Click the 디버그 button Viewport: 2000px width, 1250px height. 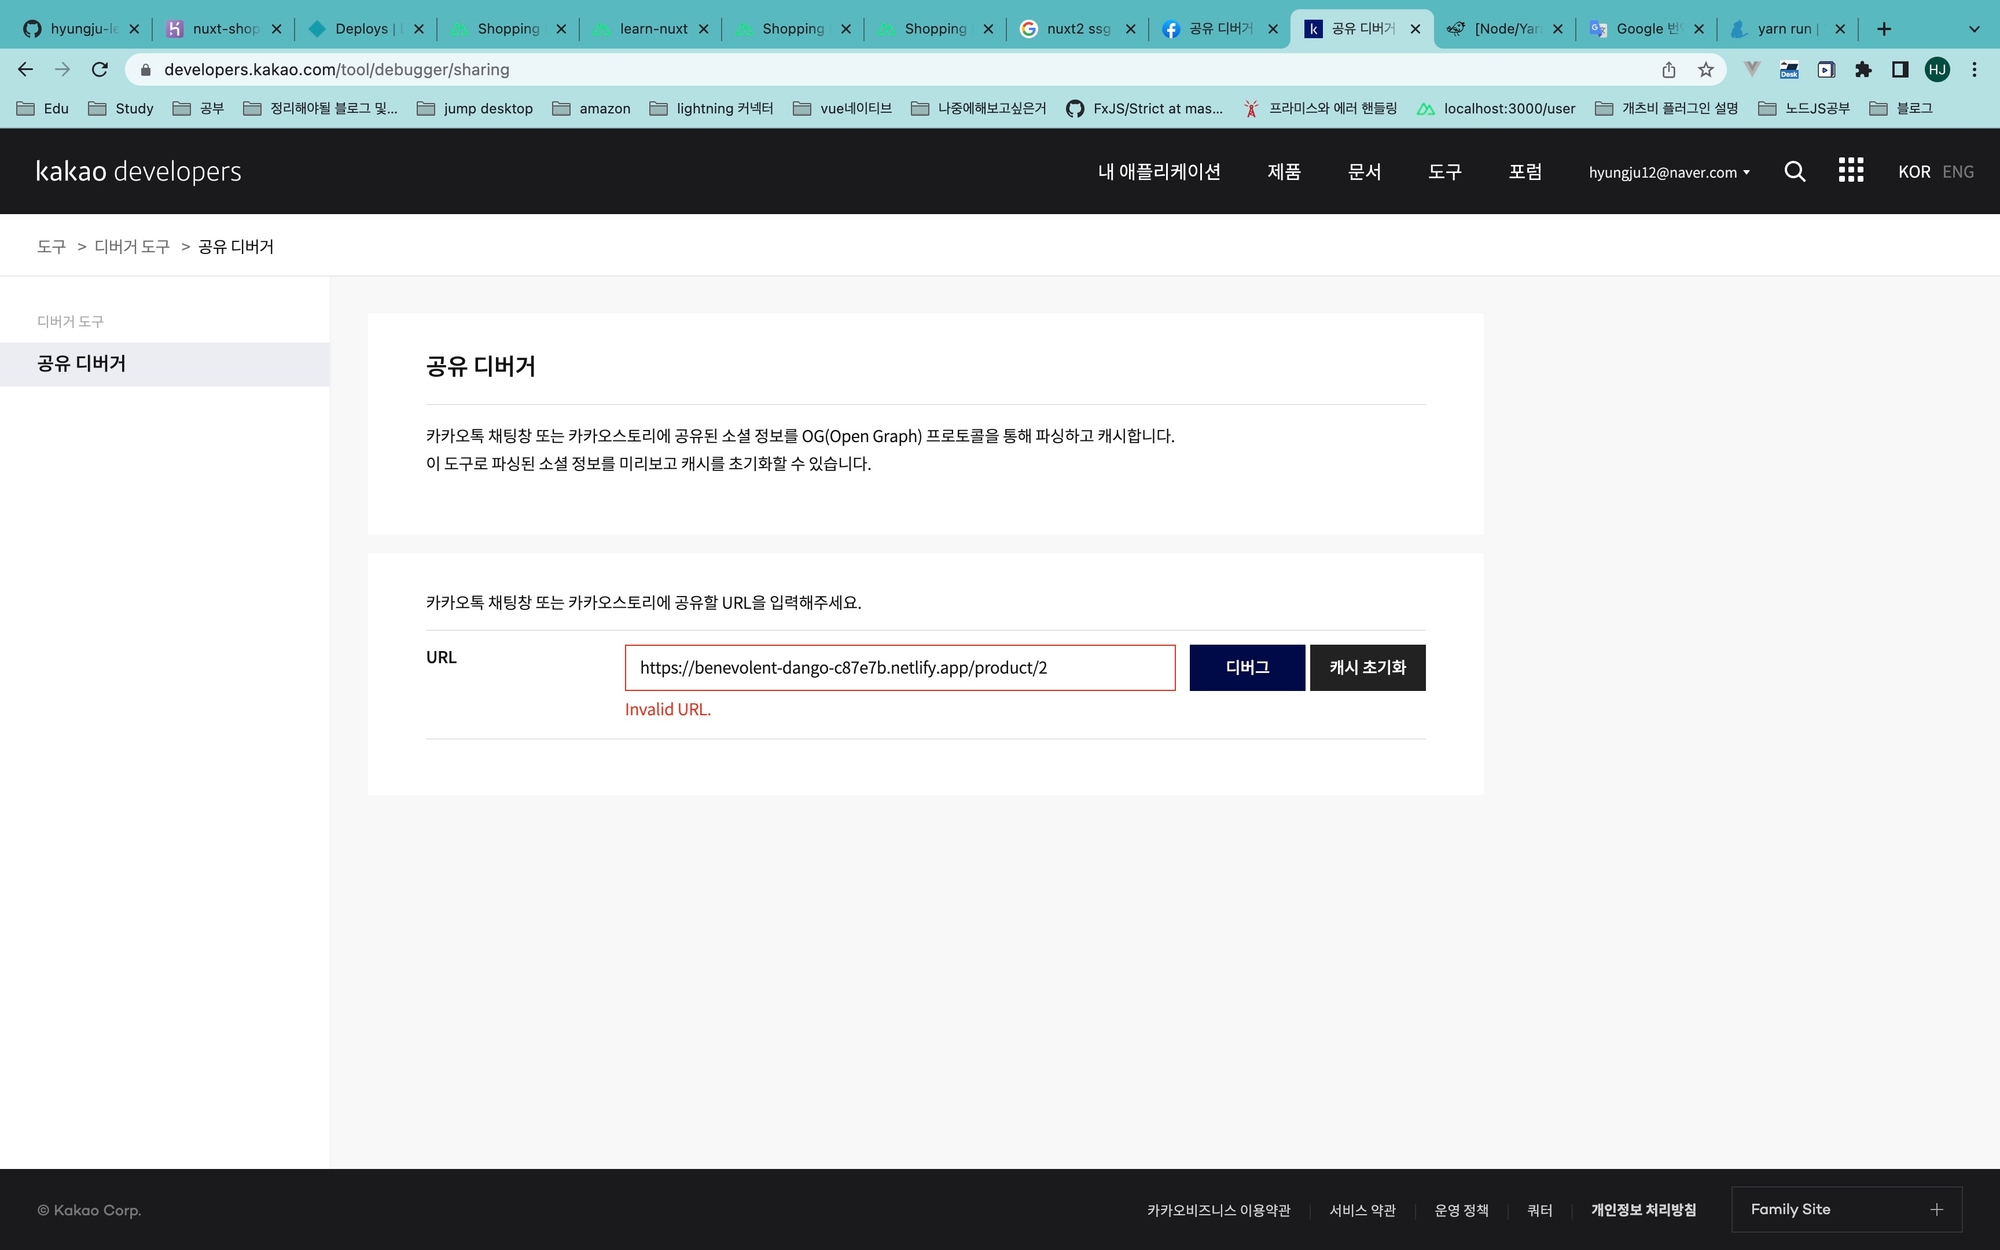tap(1247, 667)
